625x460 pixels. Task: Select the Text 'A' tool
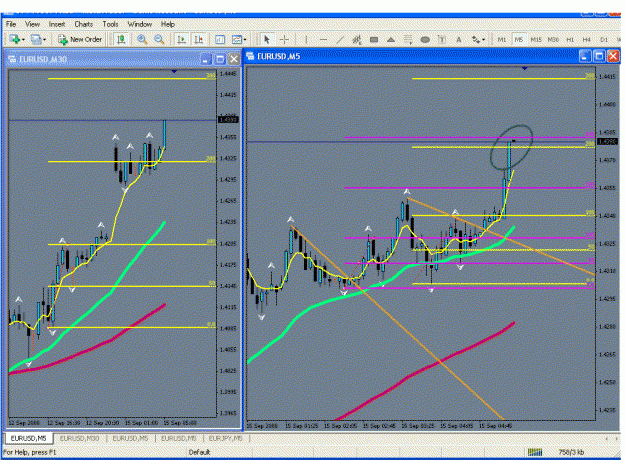(x=459, y=39)
